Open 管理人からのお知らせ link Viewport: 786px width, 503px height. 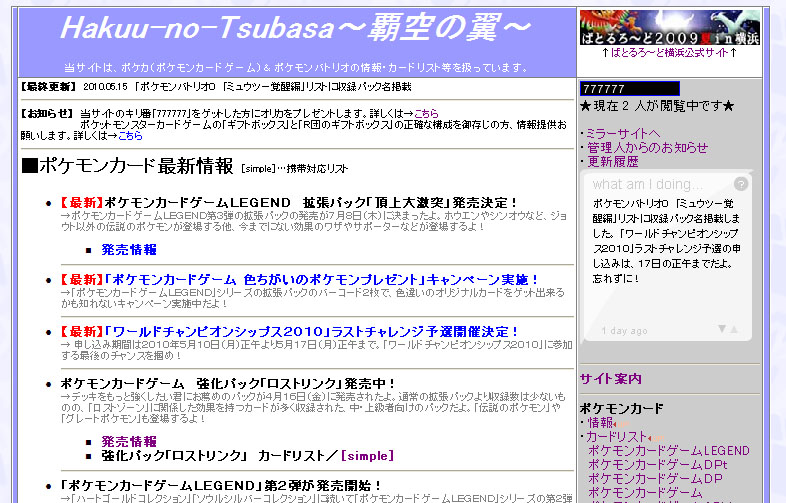point(647,147)
